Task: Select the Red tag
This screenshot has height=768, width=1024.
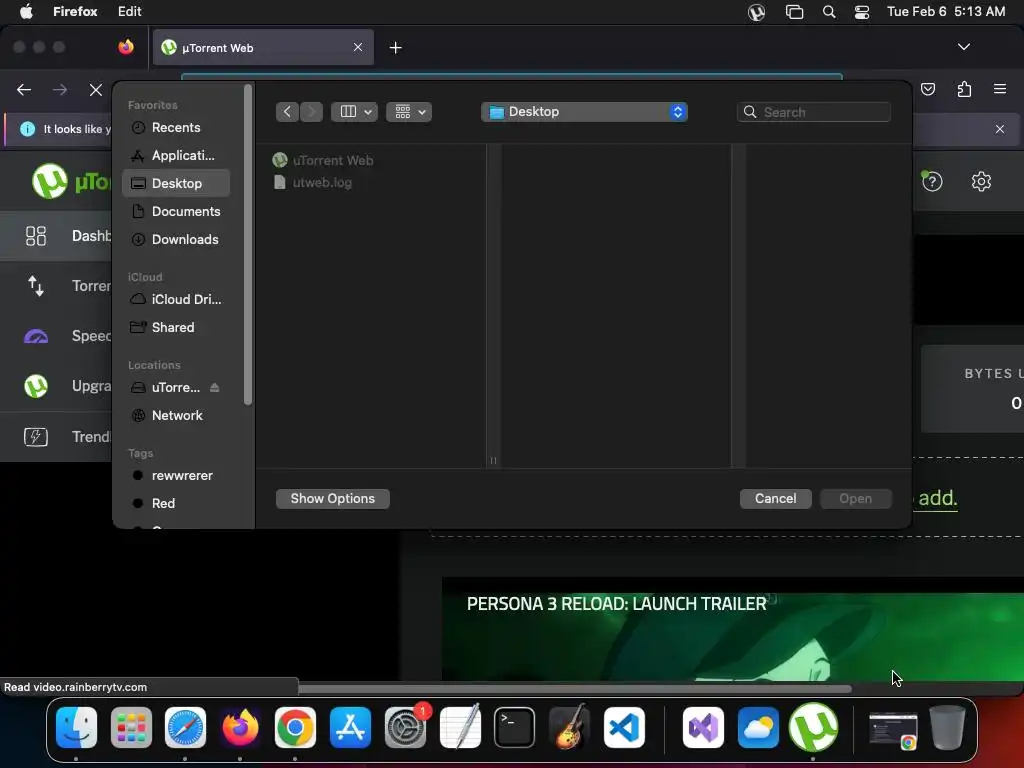Action: coord(175,504)
